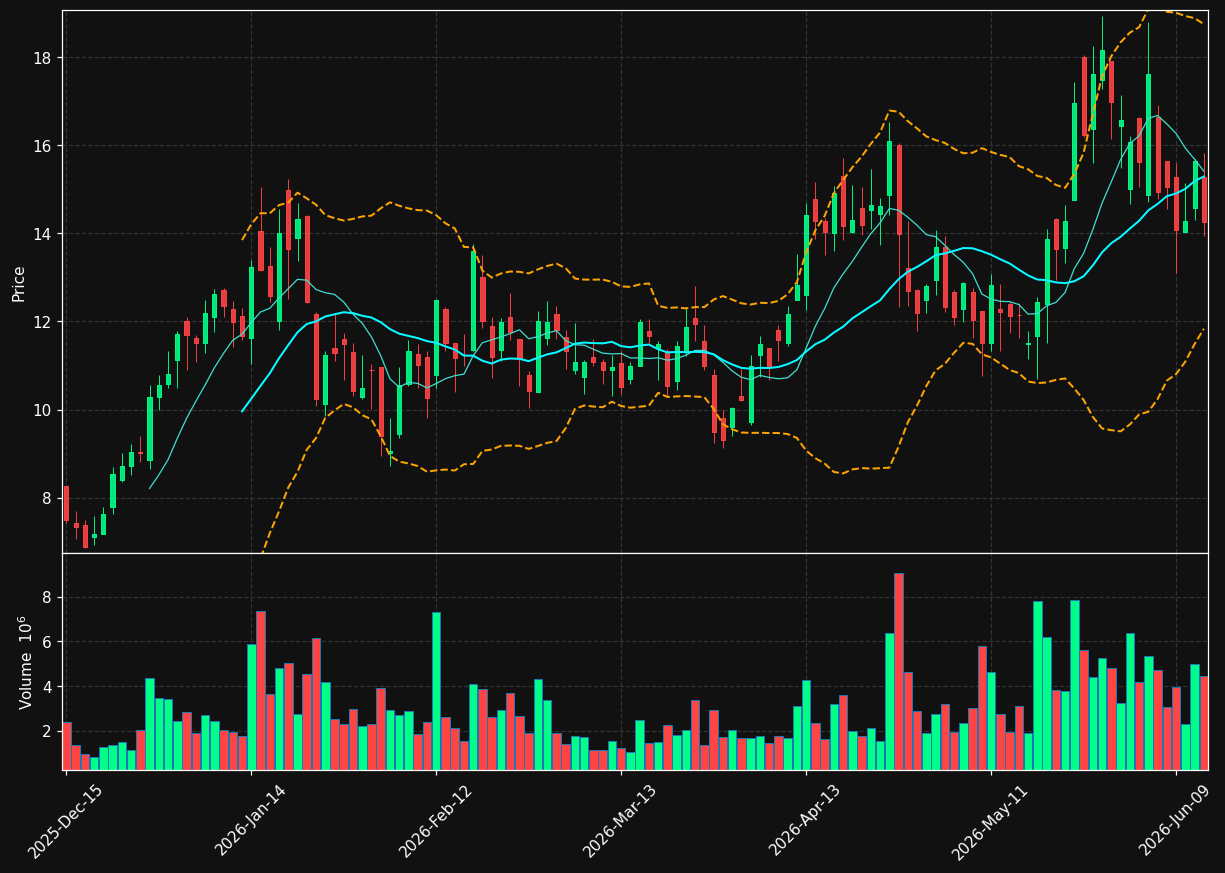Viewport: 1225px width, 873px height.
Task: Click the 2026-Apr-13 date label
Action: coord(806,821)
